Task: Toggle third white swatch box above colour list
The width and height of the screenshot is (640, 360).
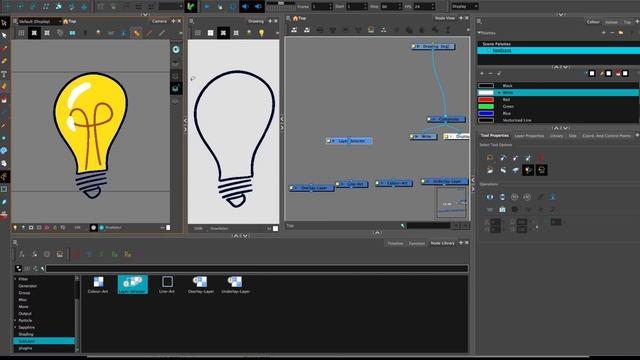Action: tap(625, 73)
